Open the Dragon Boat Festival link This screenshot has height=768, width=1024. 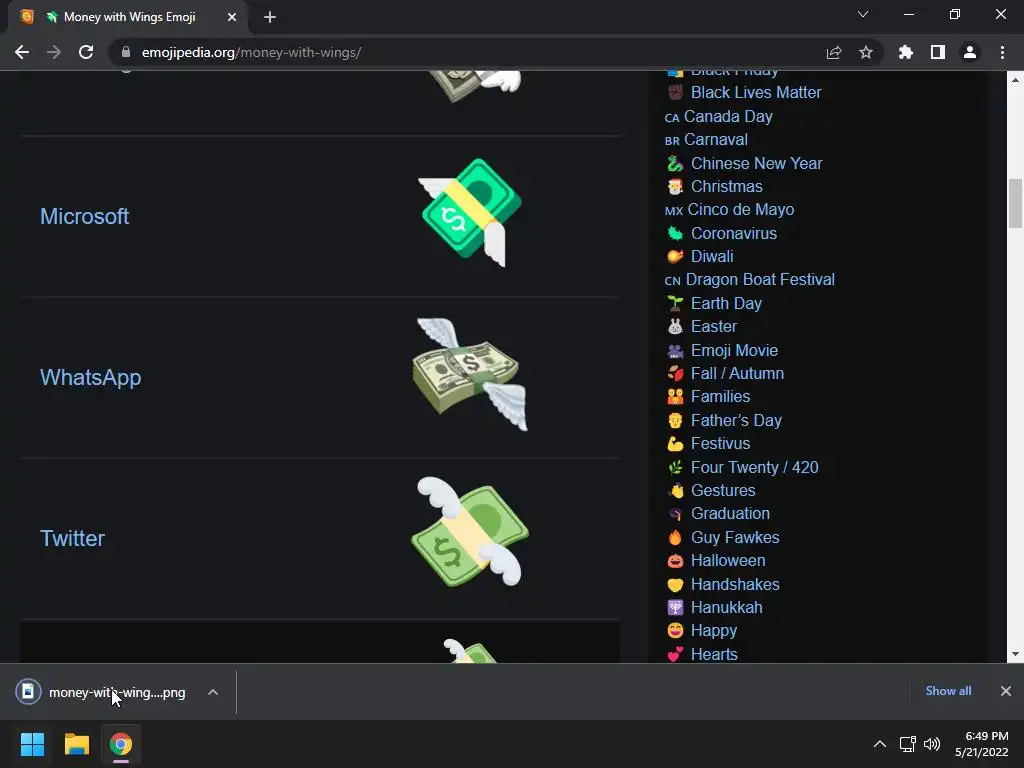760,280
